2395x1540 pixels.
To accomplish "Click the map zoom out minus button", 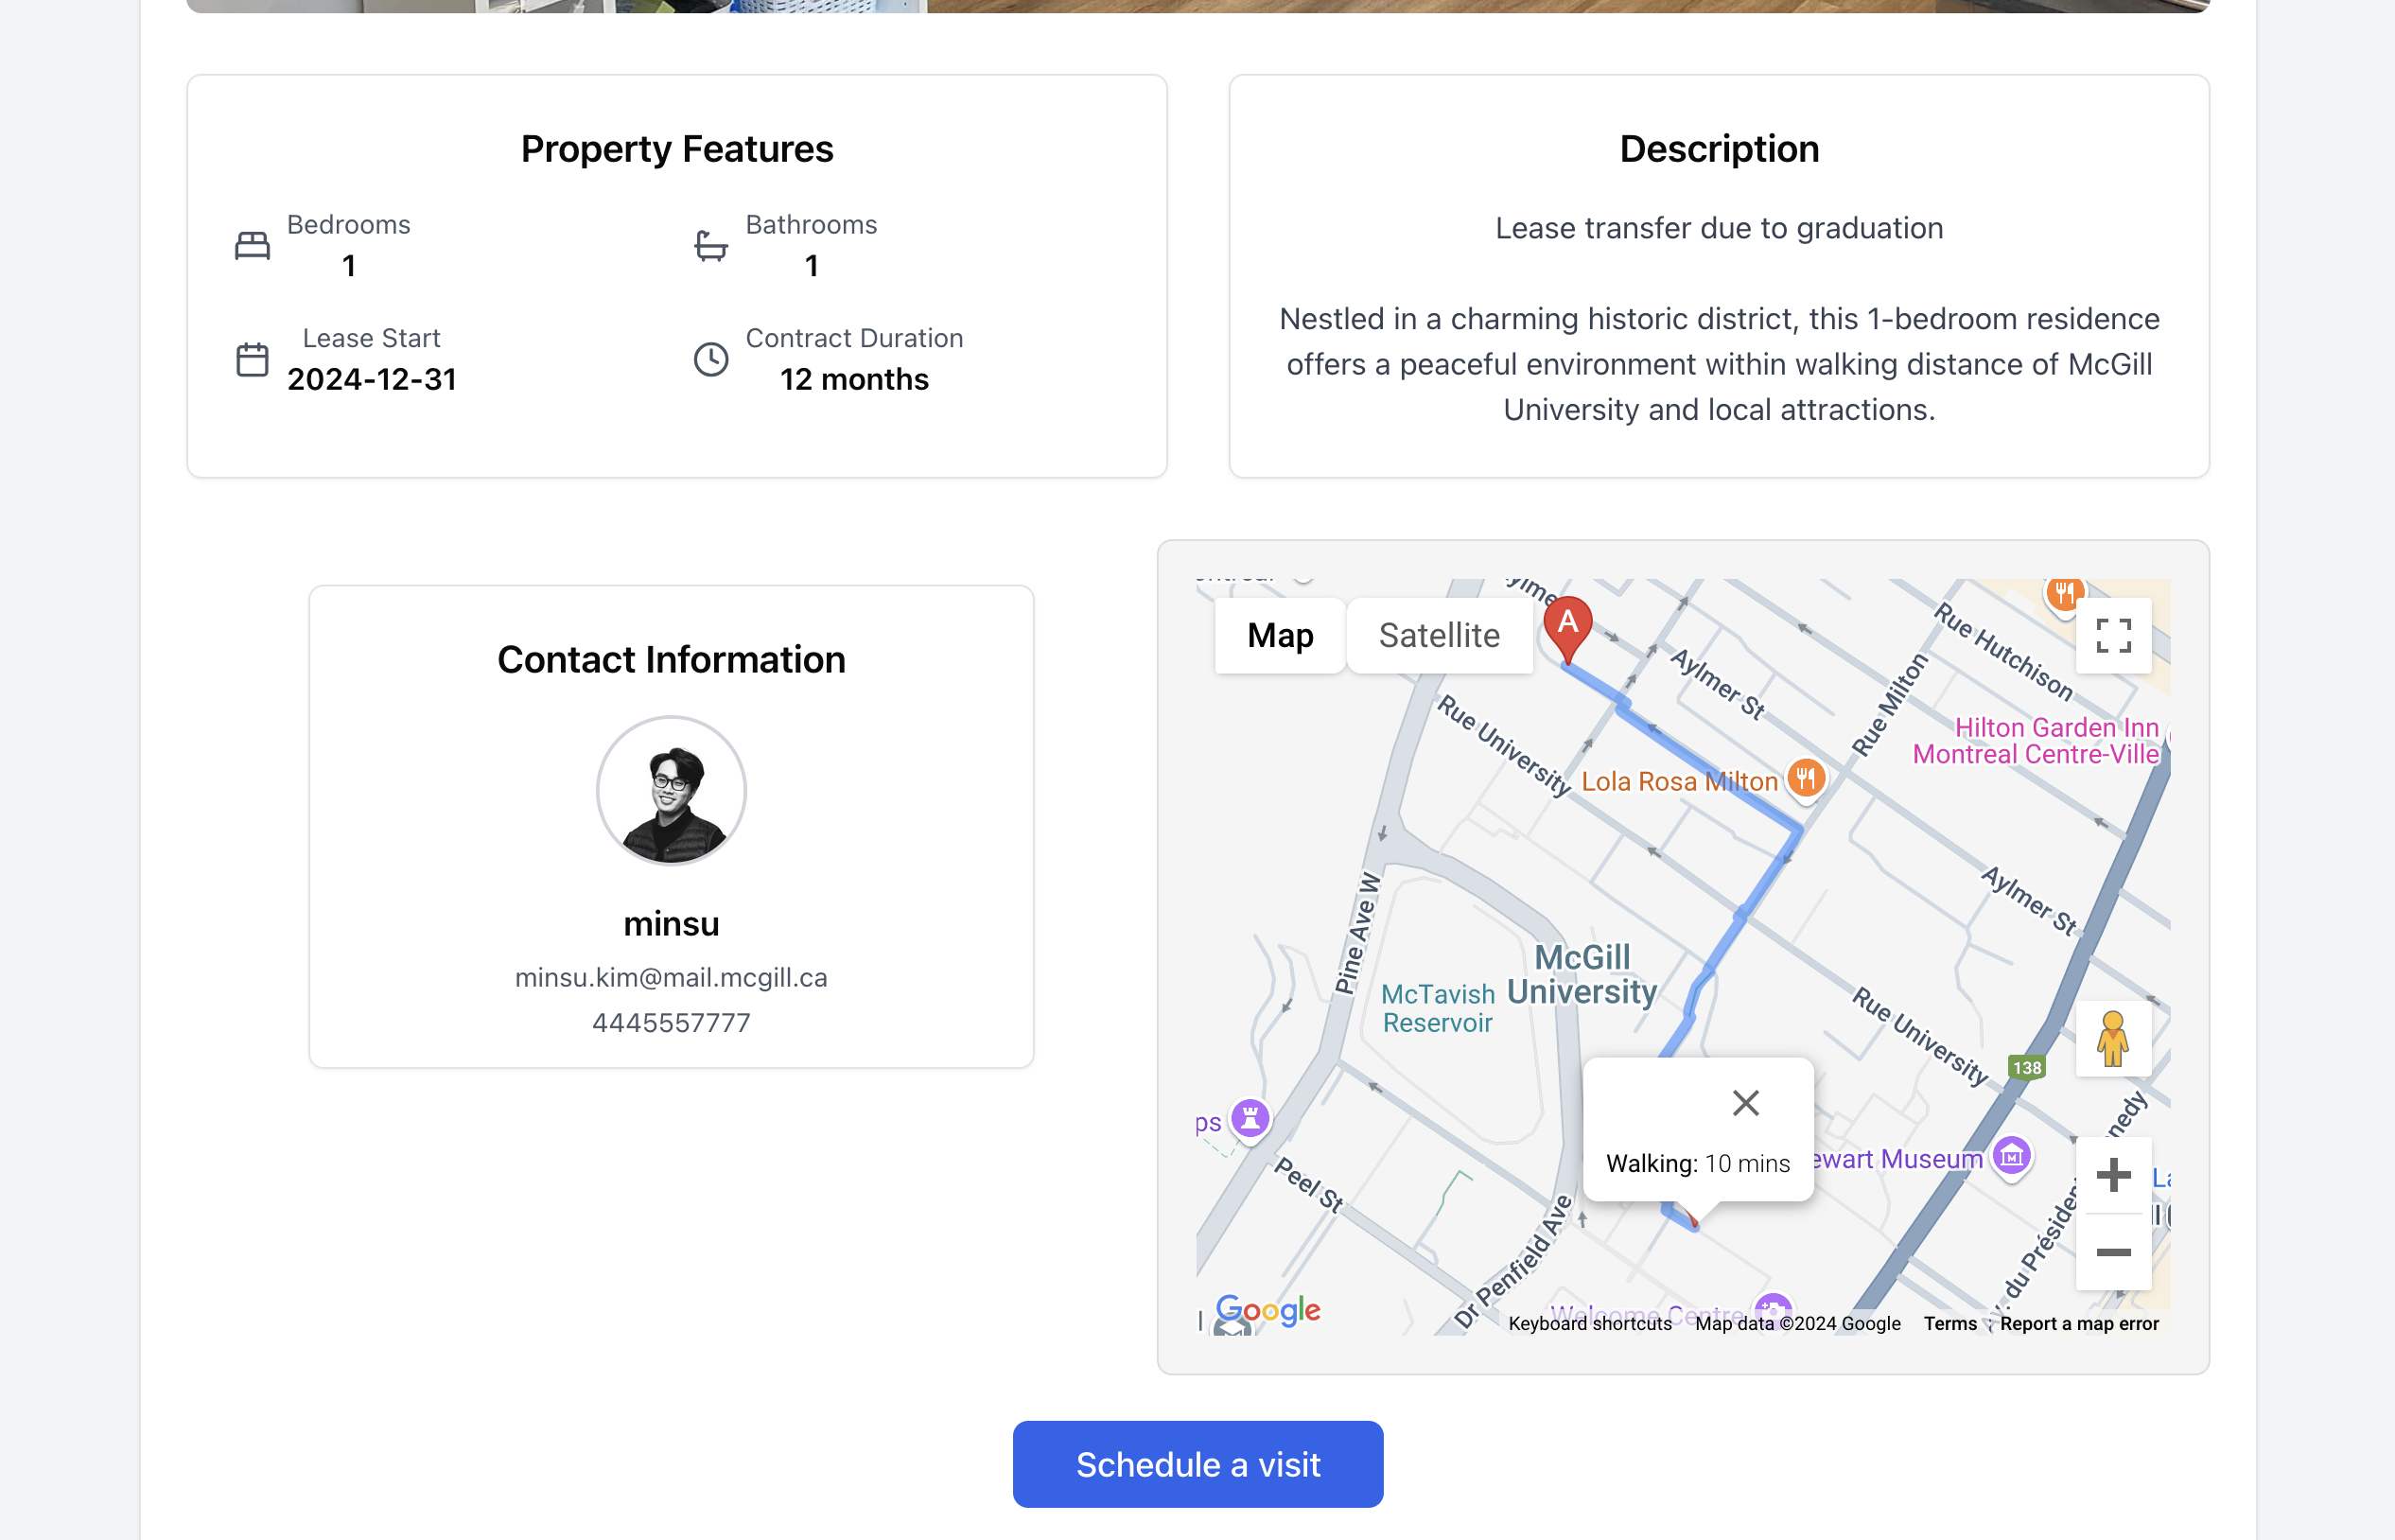I will coord(2112,1252).
